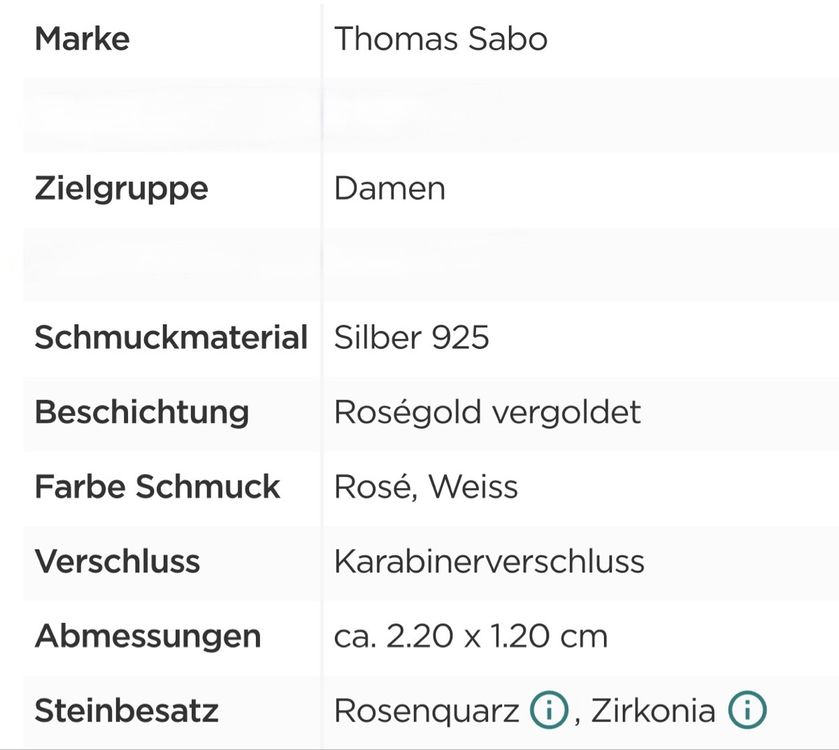The image size is (839, 750).
Task: Select the ca. 2.20 x 1.20 cm value
Action: (x=471, y=637)
